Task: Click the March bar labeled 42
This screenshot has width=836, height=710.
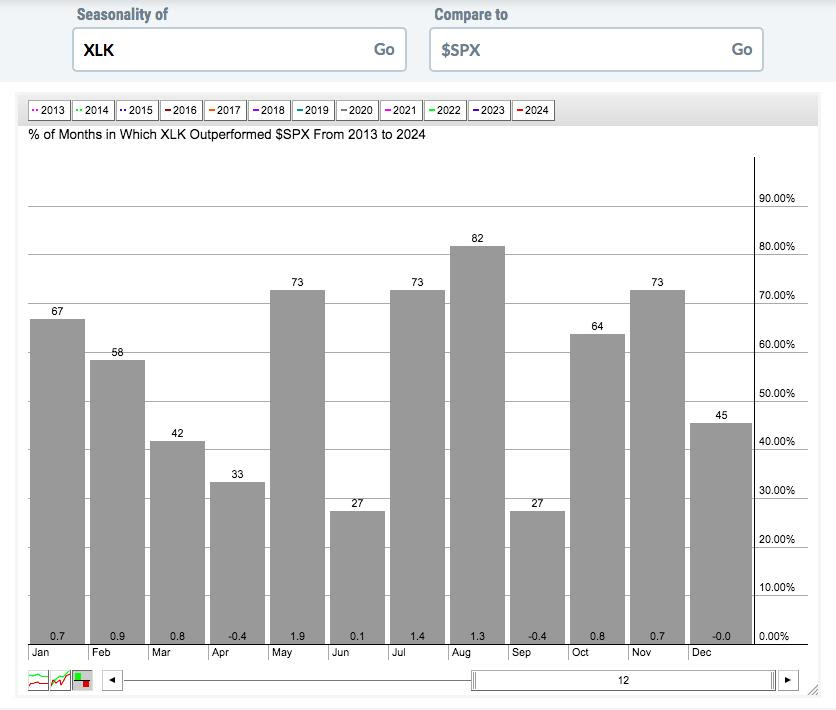Action: (177, 542)
